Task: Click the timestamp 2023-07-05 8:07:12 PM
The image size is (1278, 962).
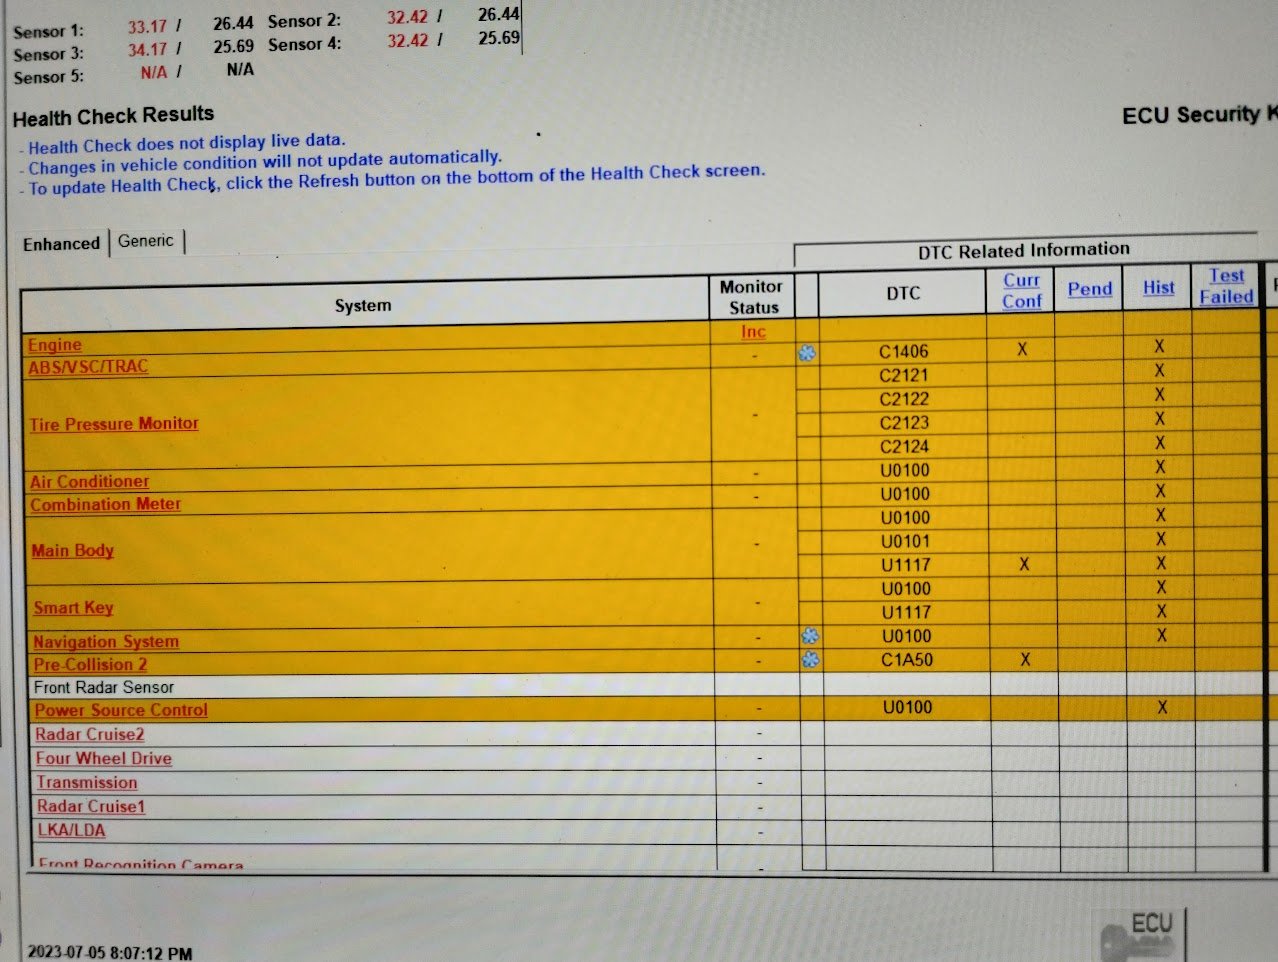Action: click(x=110, y=953)
